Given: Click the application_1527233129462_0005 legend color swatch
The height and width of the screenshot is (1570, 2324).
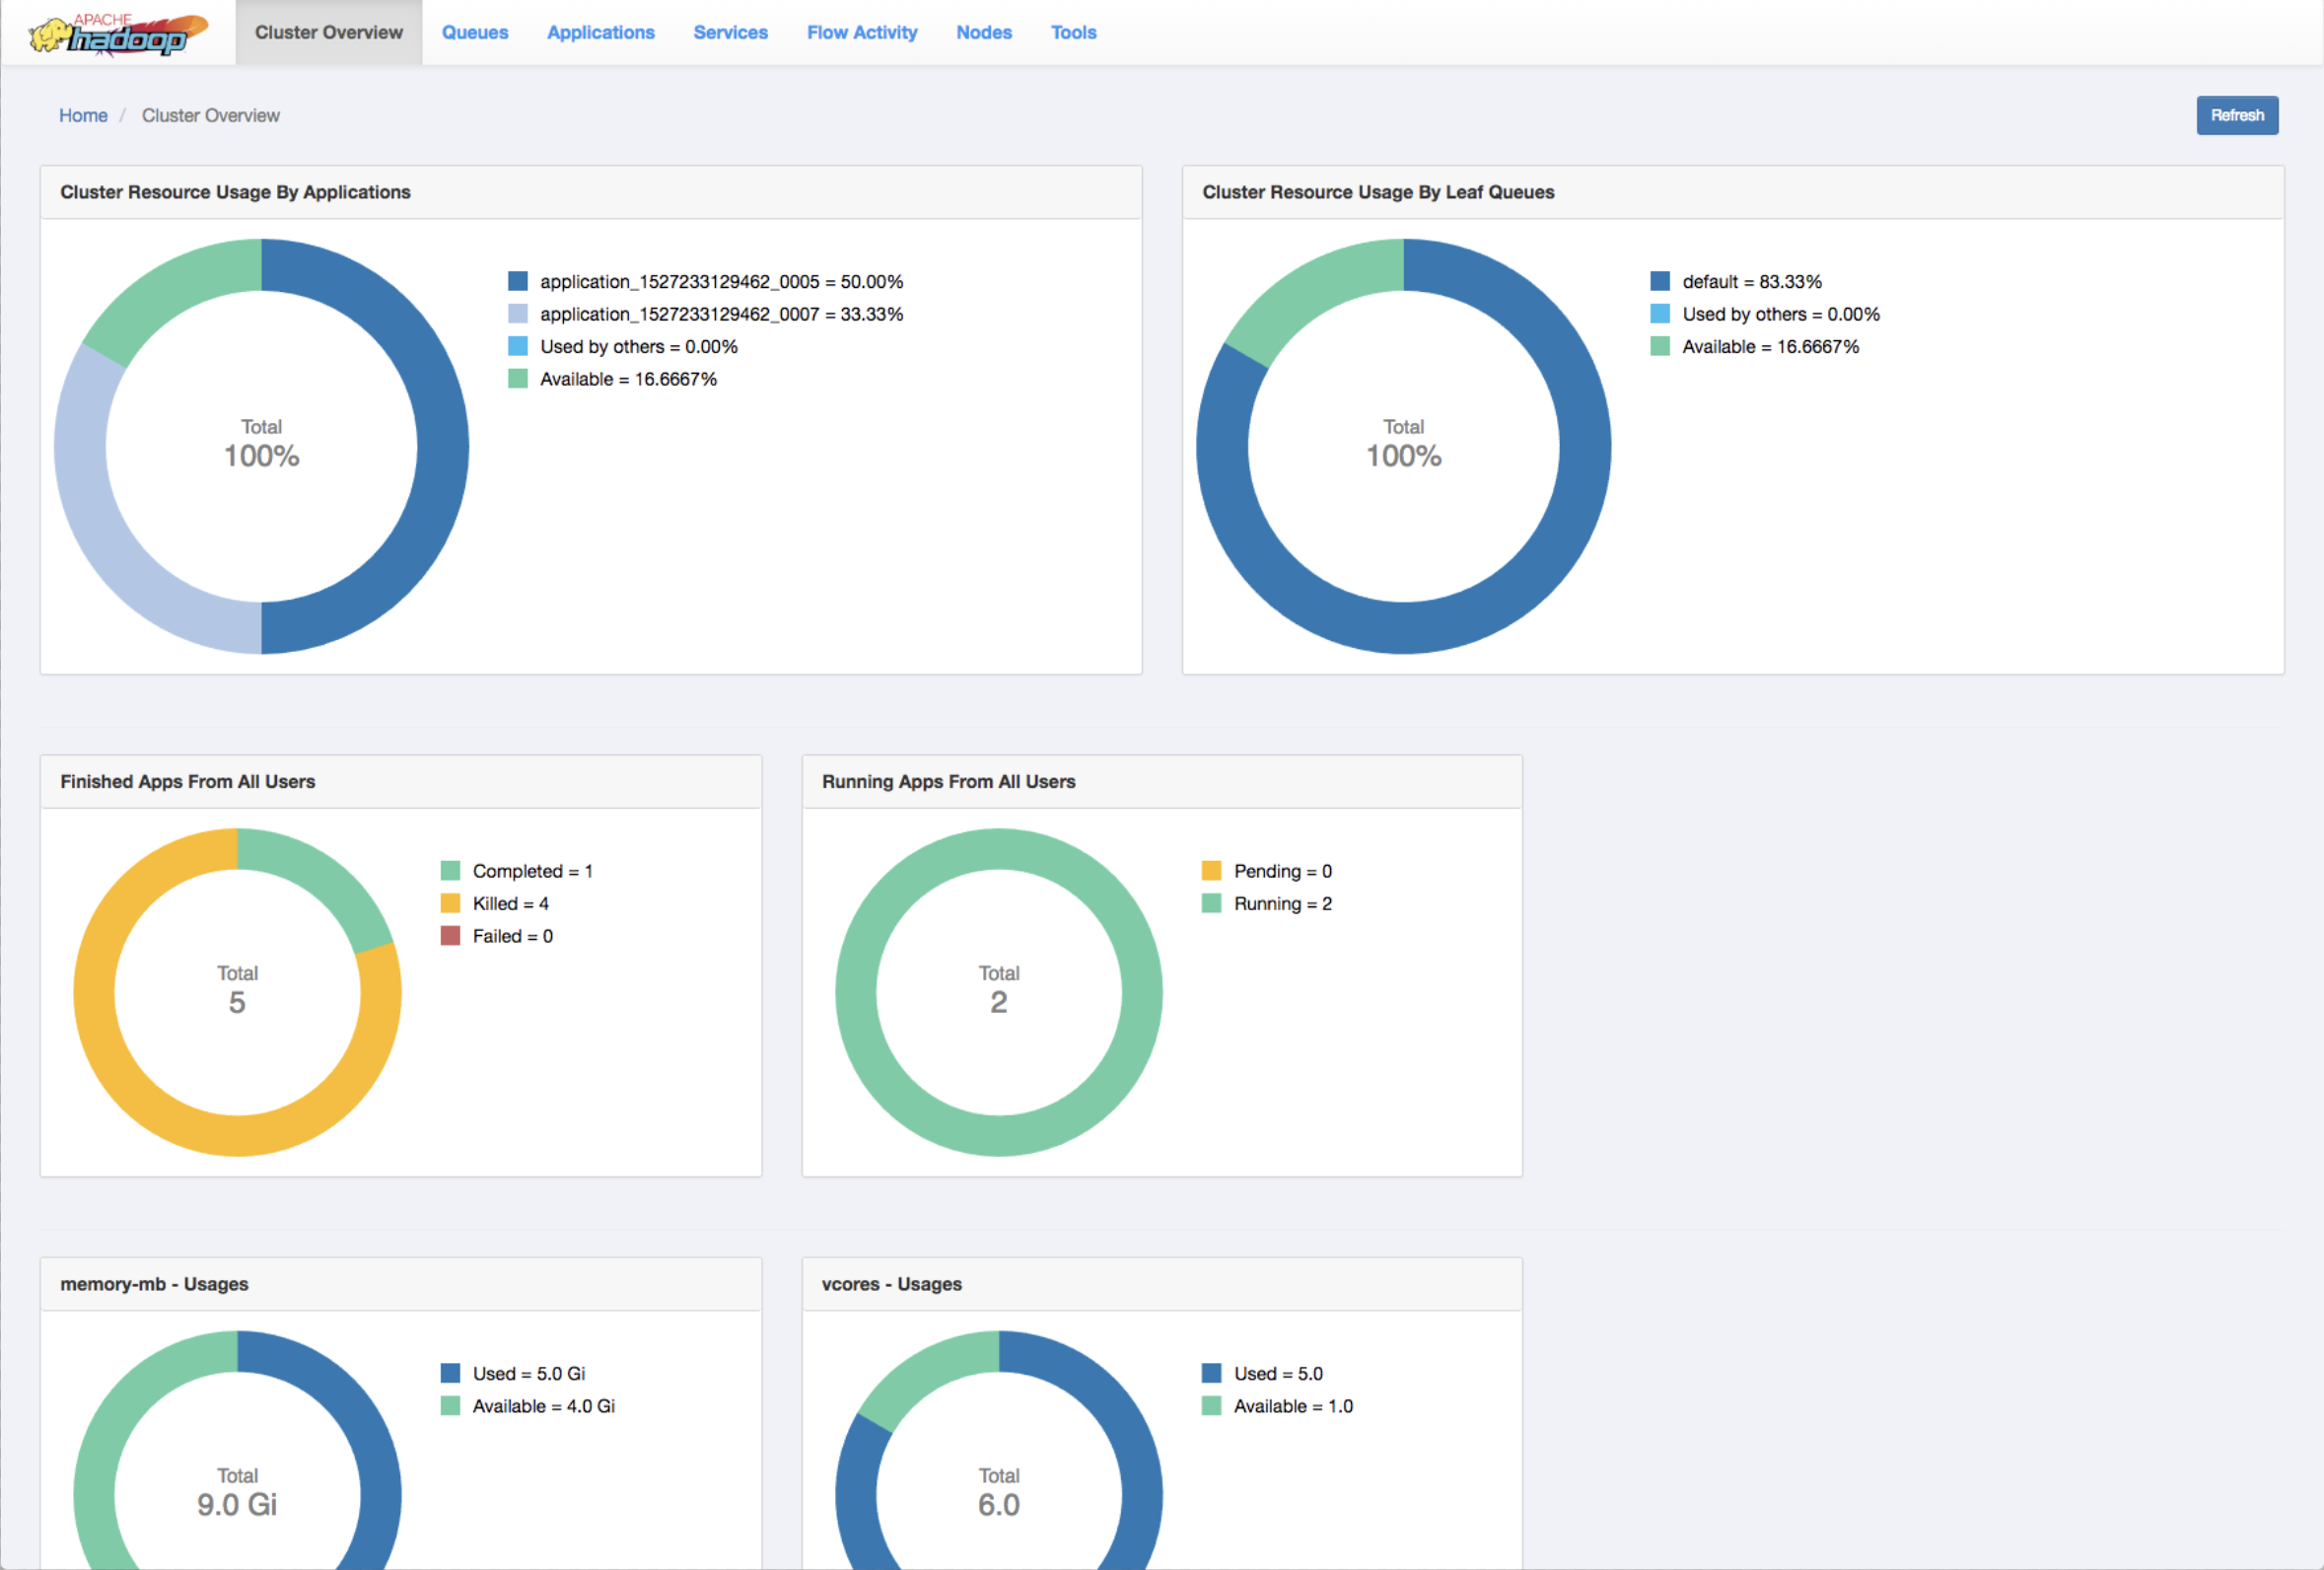Looking at the screenshot, I should 517,281.
